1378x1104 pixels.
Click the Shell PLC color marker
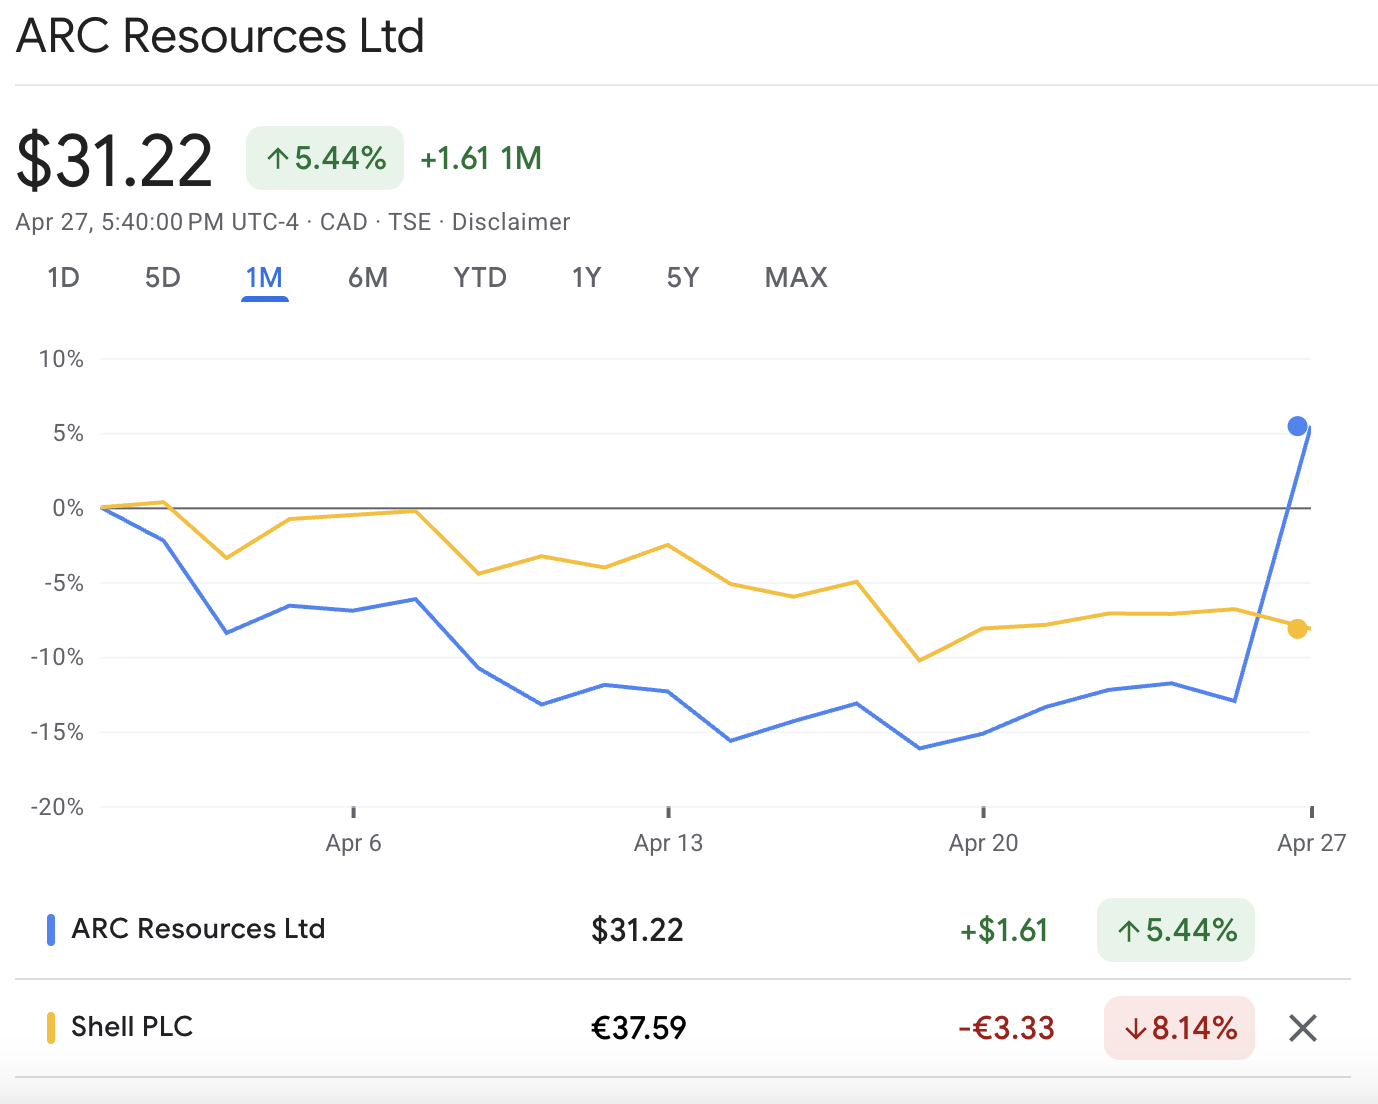[x=51, y=1027]
